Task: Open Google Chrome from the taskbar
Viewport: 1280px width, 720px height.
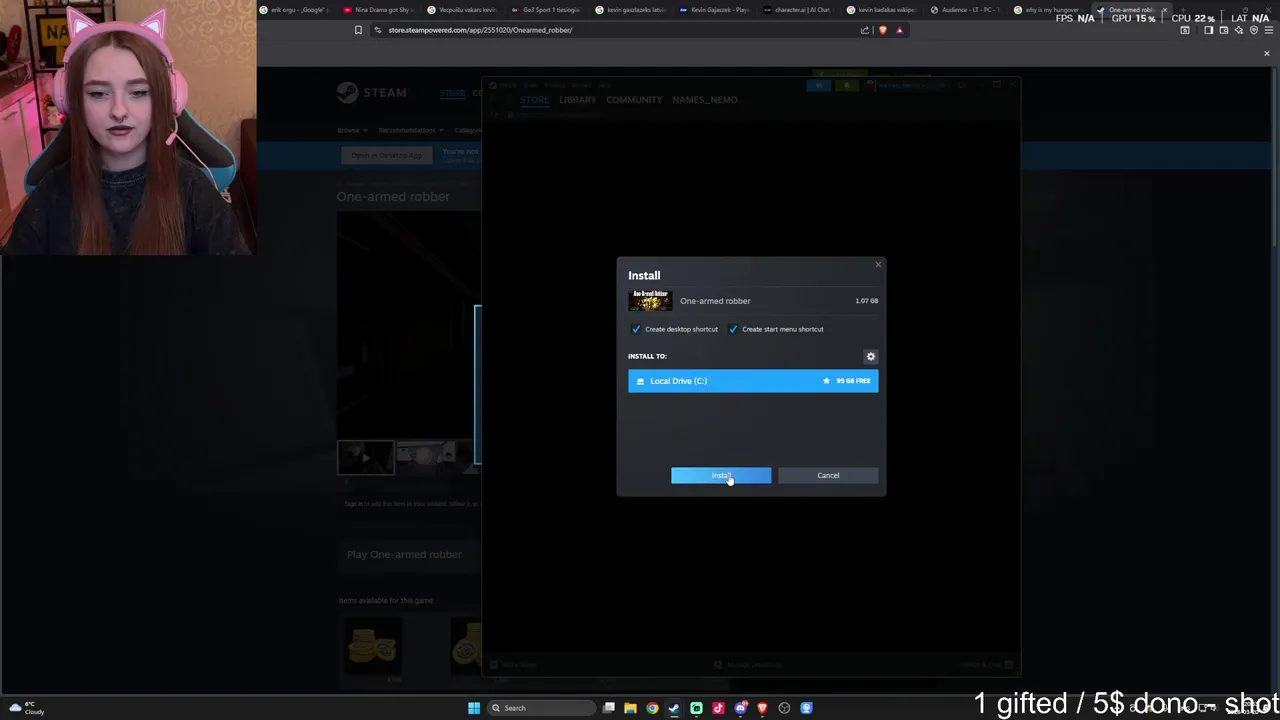Action: [x=652, y=708]
